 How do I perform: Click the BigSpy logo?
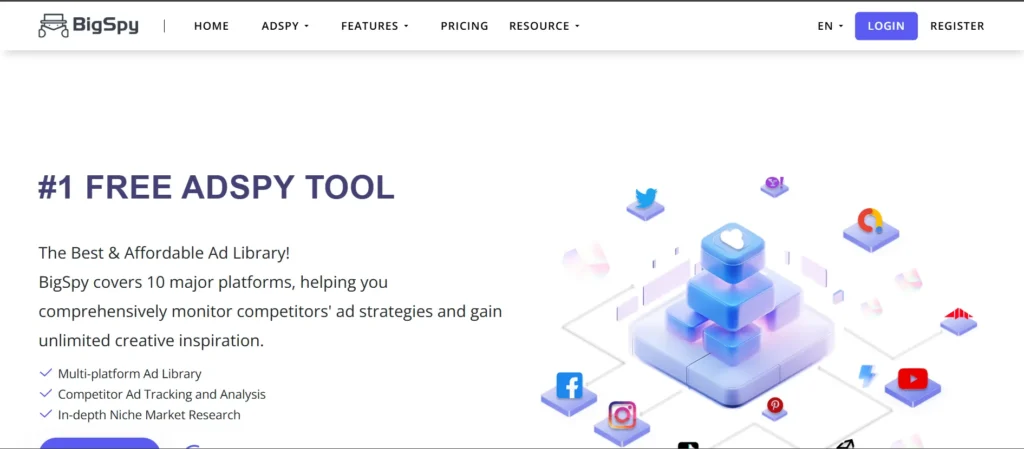tap(88, 26)
